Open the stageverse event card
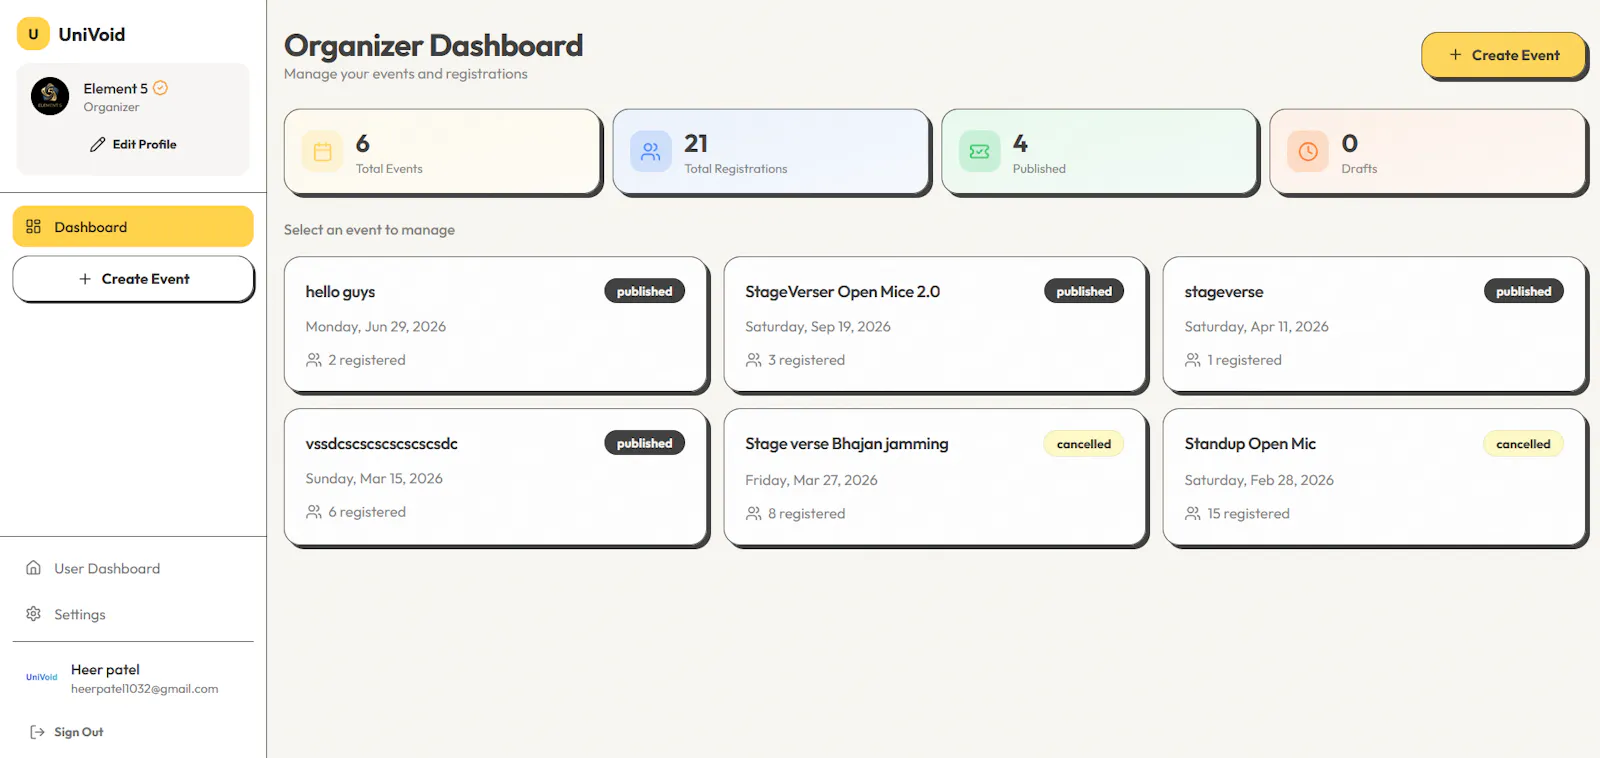Image resolution: width=1600 pixels, height=758 pixels. 1375,324
